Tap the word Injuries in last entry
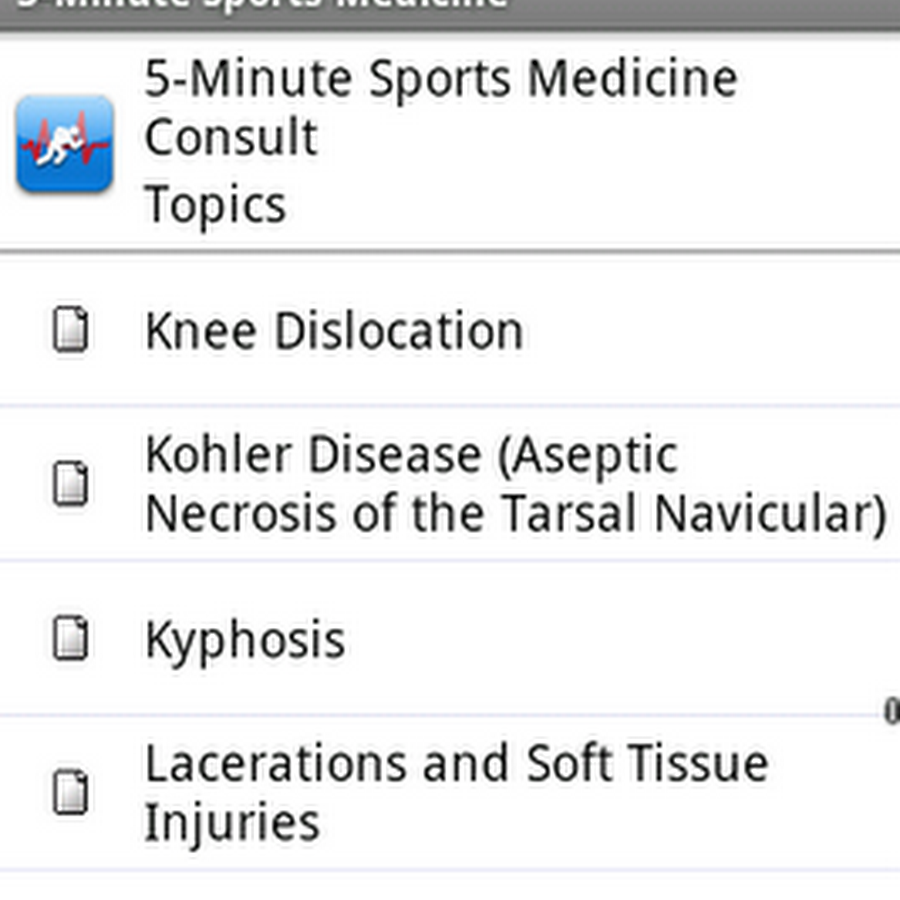 coord(232,823)
